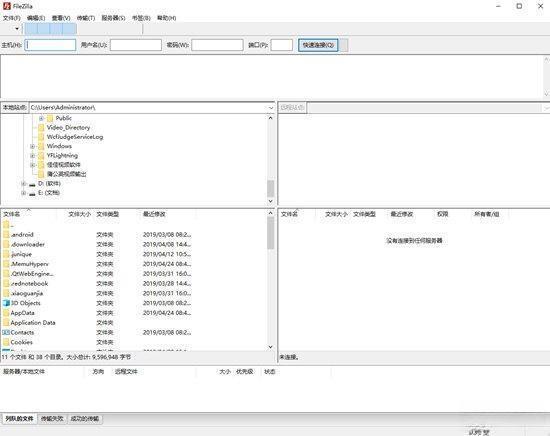Click the .rednotebook folder icon
This screenshot has height=436, width=550.
coord(6,283)
